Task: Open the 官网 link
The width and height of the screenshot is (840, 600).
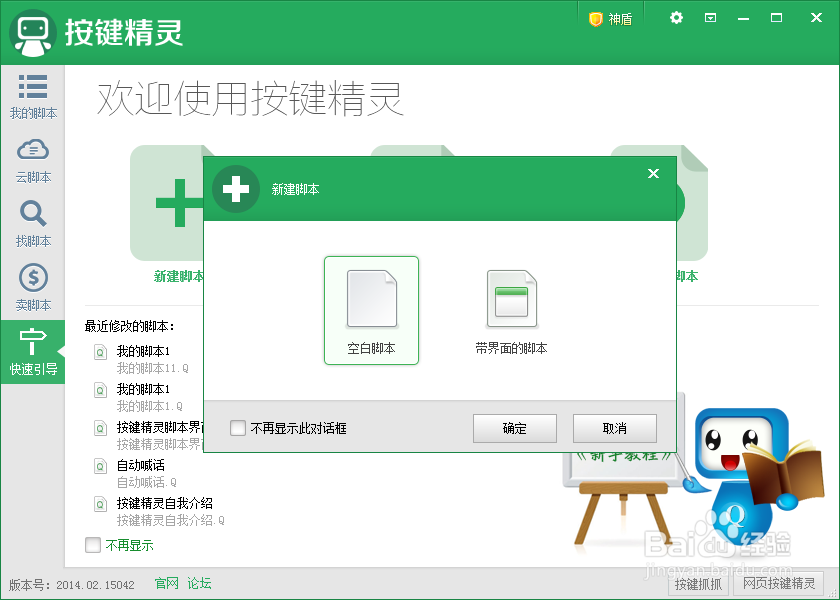Action: [x=167, y=583]
